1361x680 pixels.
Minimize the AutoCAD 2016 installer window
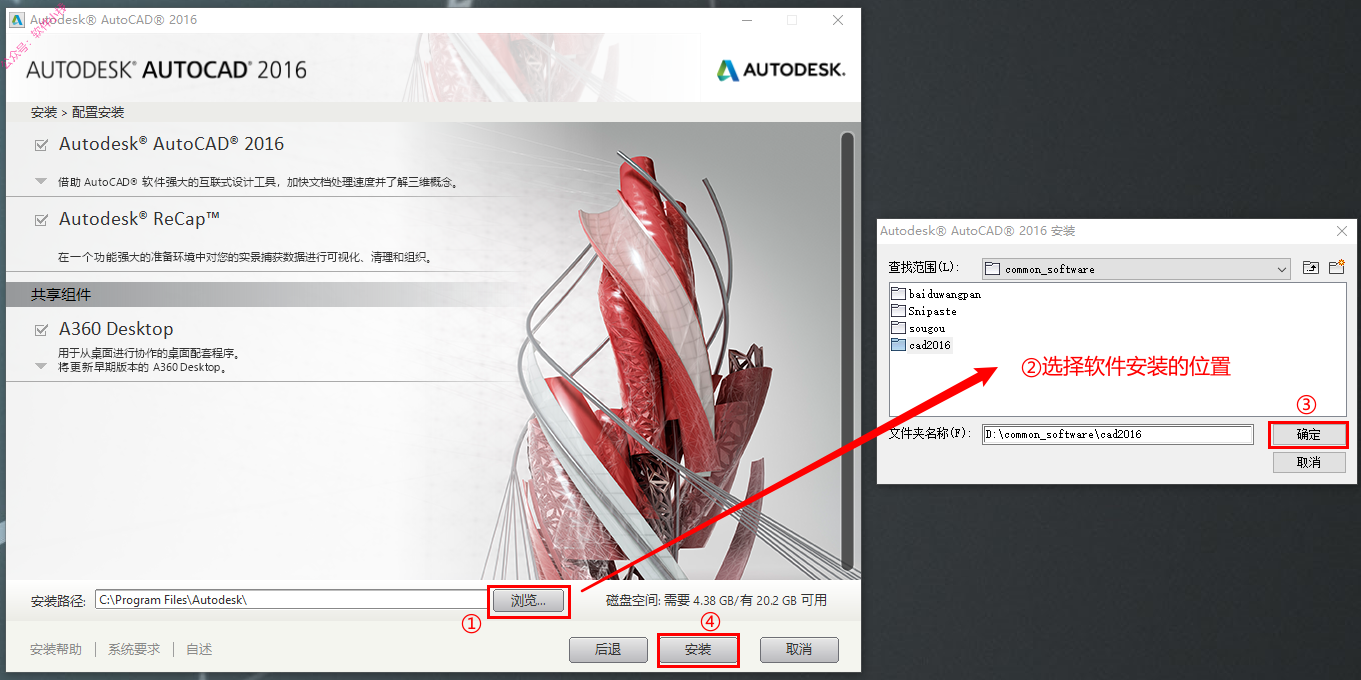tap(746, 20)
